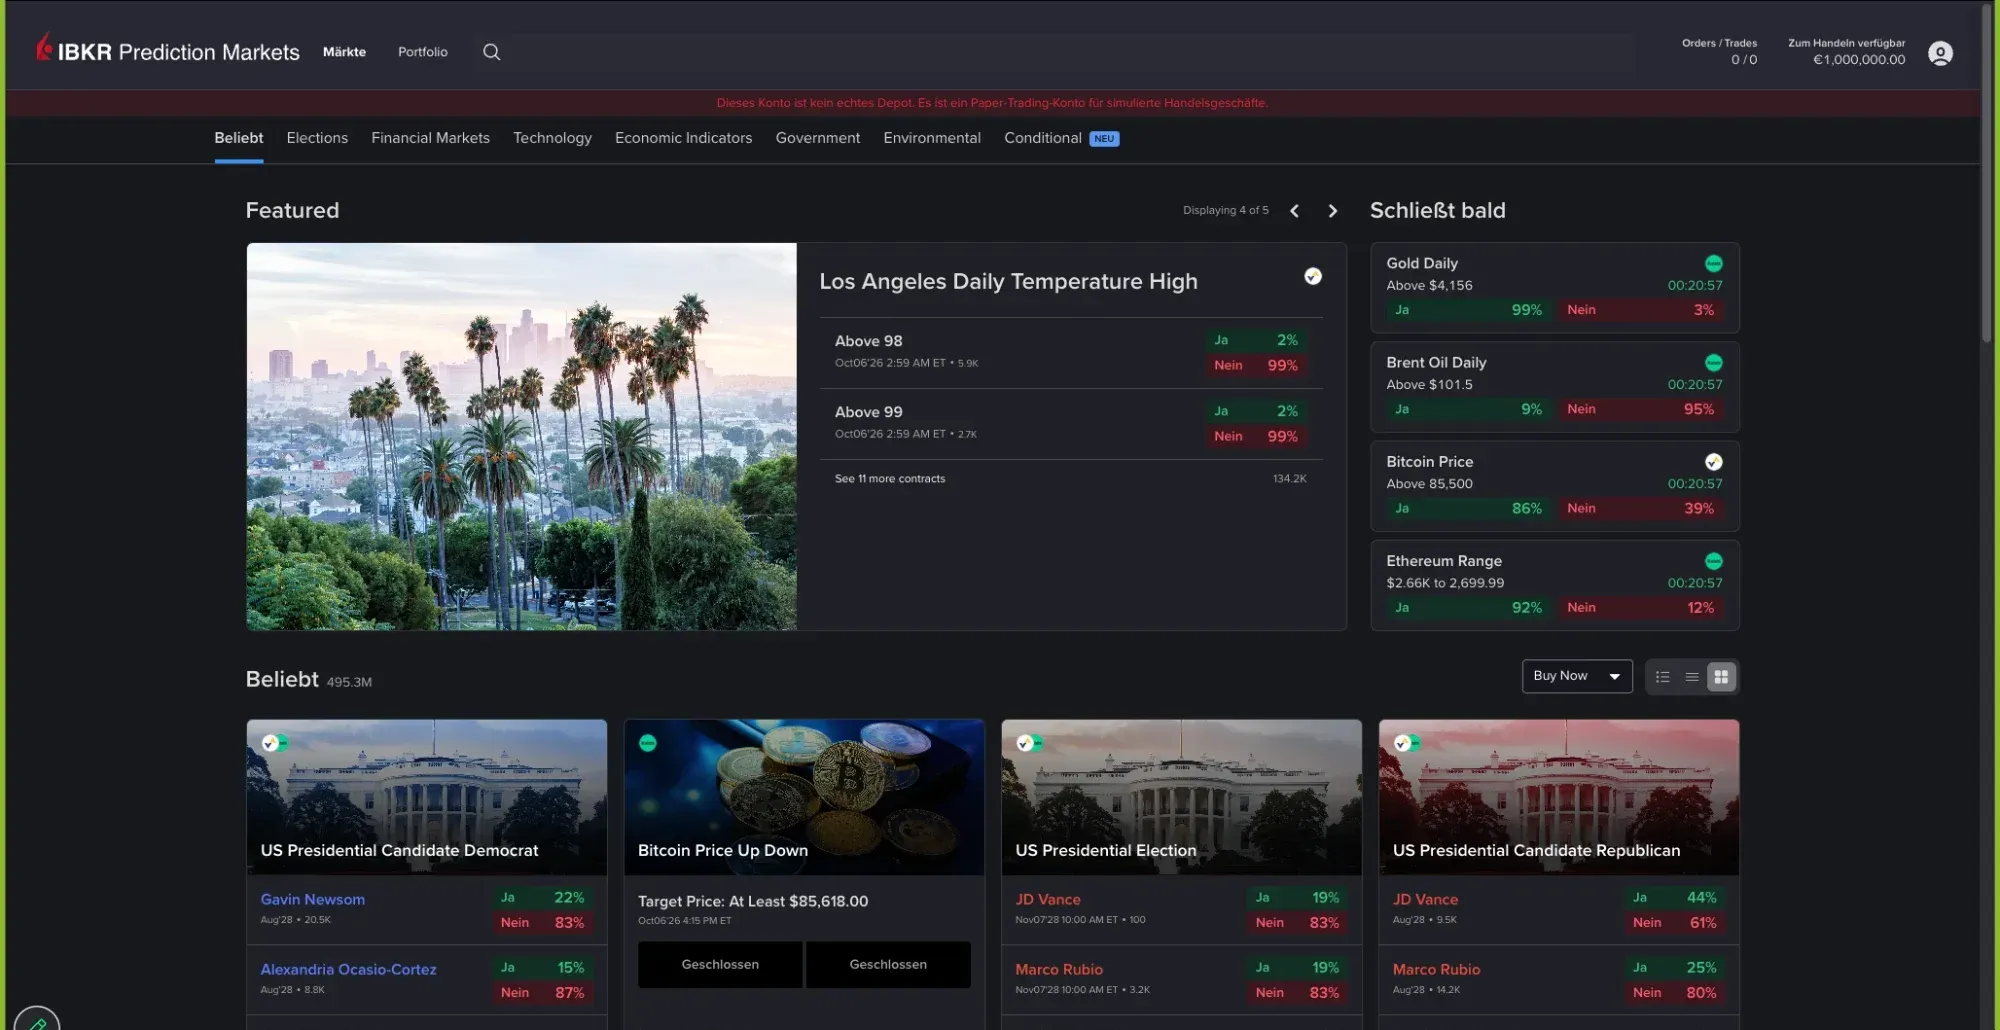The image size is (2000, 1030).
Task: Click the Bitcoin Price checkmark status icon
Action: (x=1714, y=461)
